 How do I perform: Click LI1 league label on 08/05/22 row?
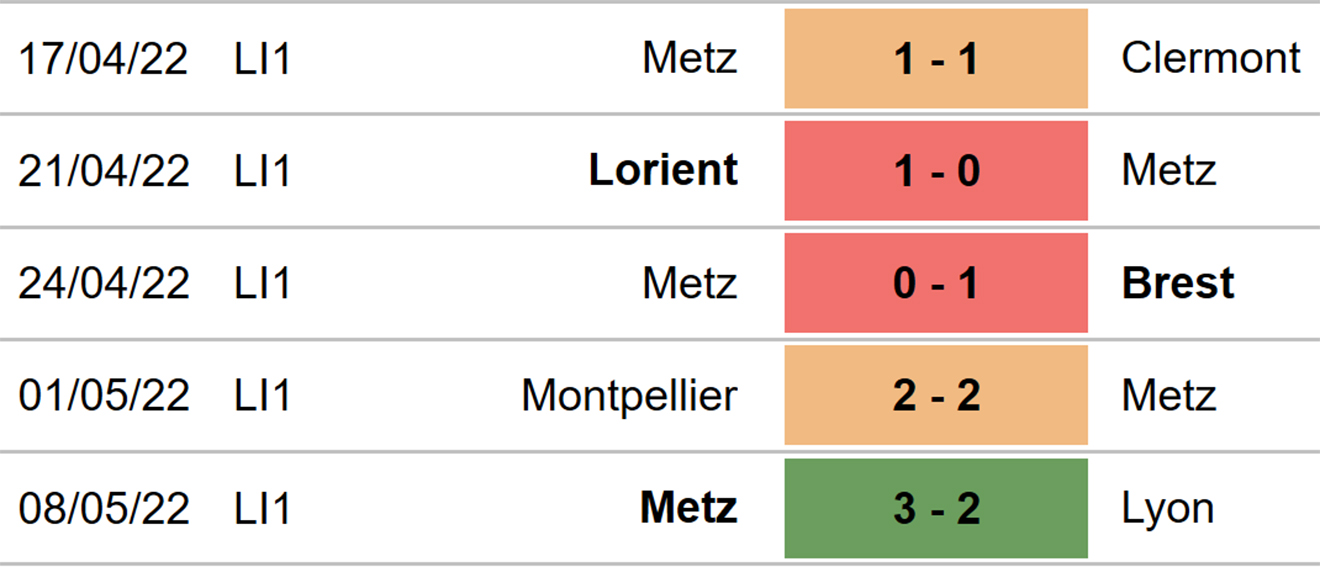point(263,509)
